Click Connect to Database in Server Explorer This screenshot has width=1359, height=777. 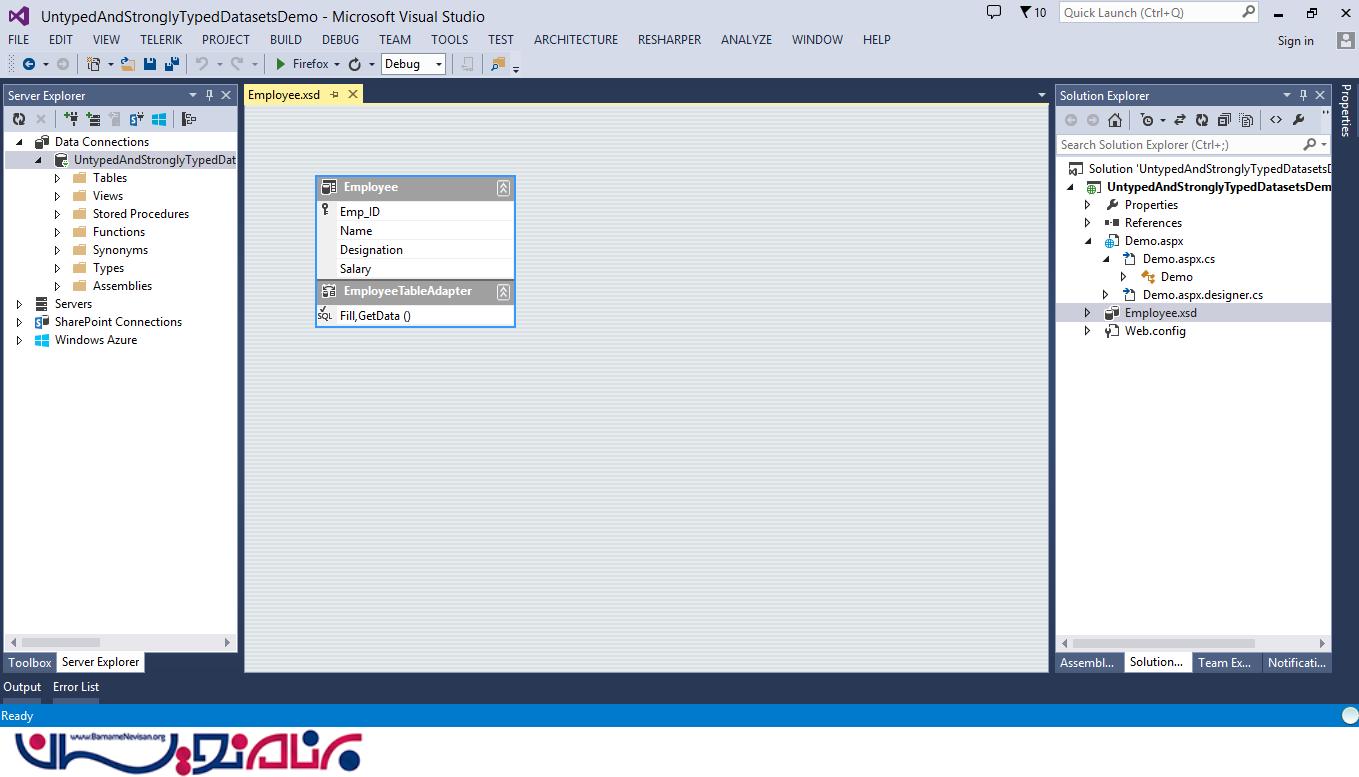[71, 119]
